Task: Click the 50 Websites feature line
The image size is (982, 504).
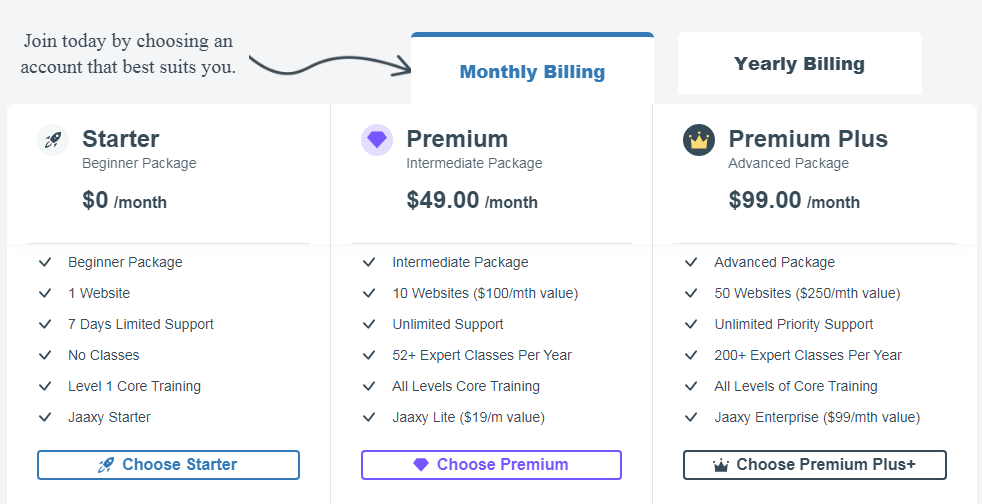Action: (x=807, y=293)
